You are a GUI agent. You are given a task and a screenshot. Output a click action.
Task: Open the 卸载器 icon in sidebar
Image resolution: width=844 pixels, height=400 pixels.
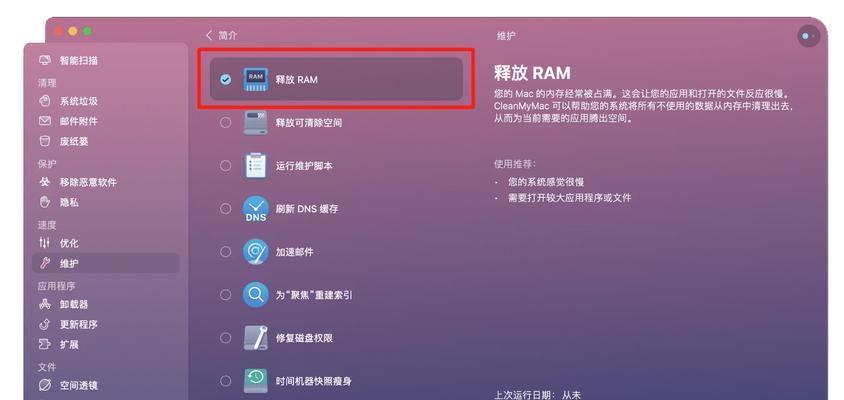pyautogui.click(x=45, y=304)
